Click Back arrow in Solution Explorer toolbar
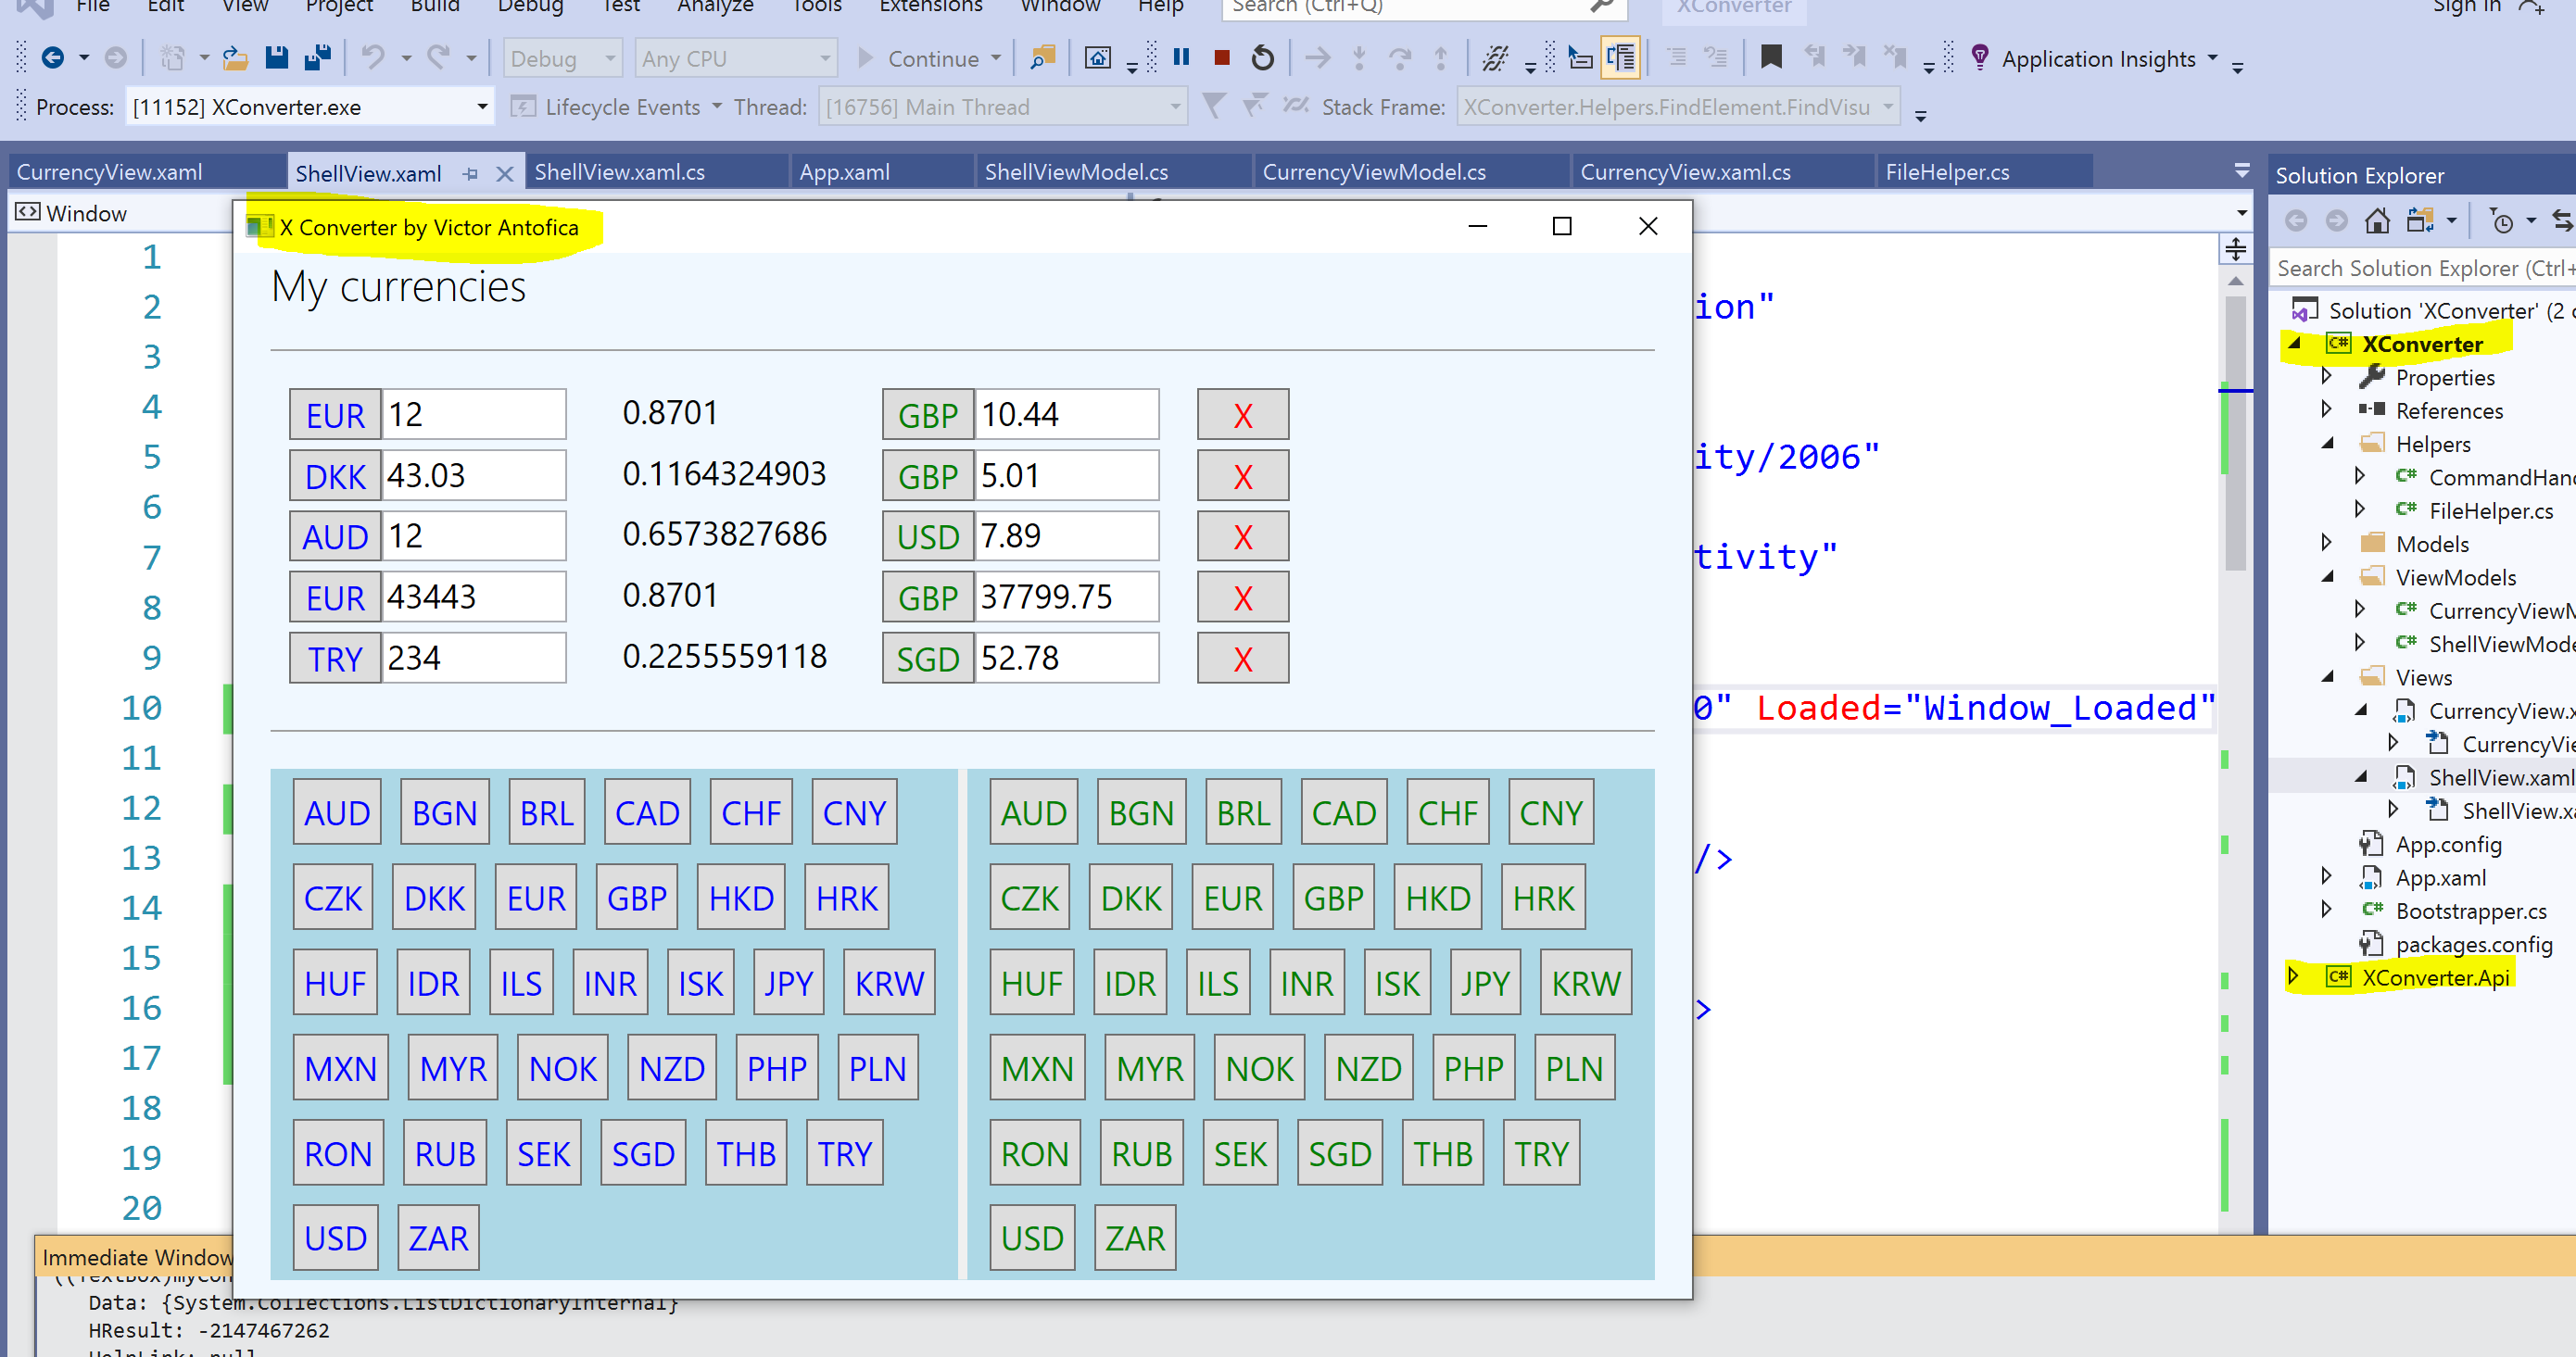Image resolution: width=2576 pixels, height=1357 pixels. (2295, 220)
